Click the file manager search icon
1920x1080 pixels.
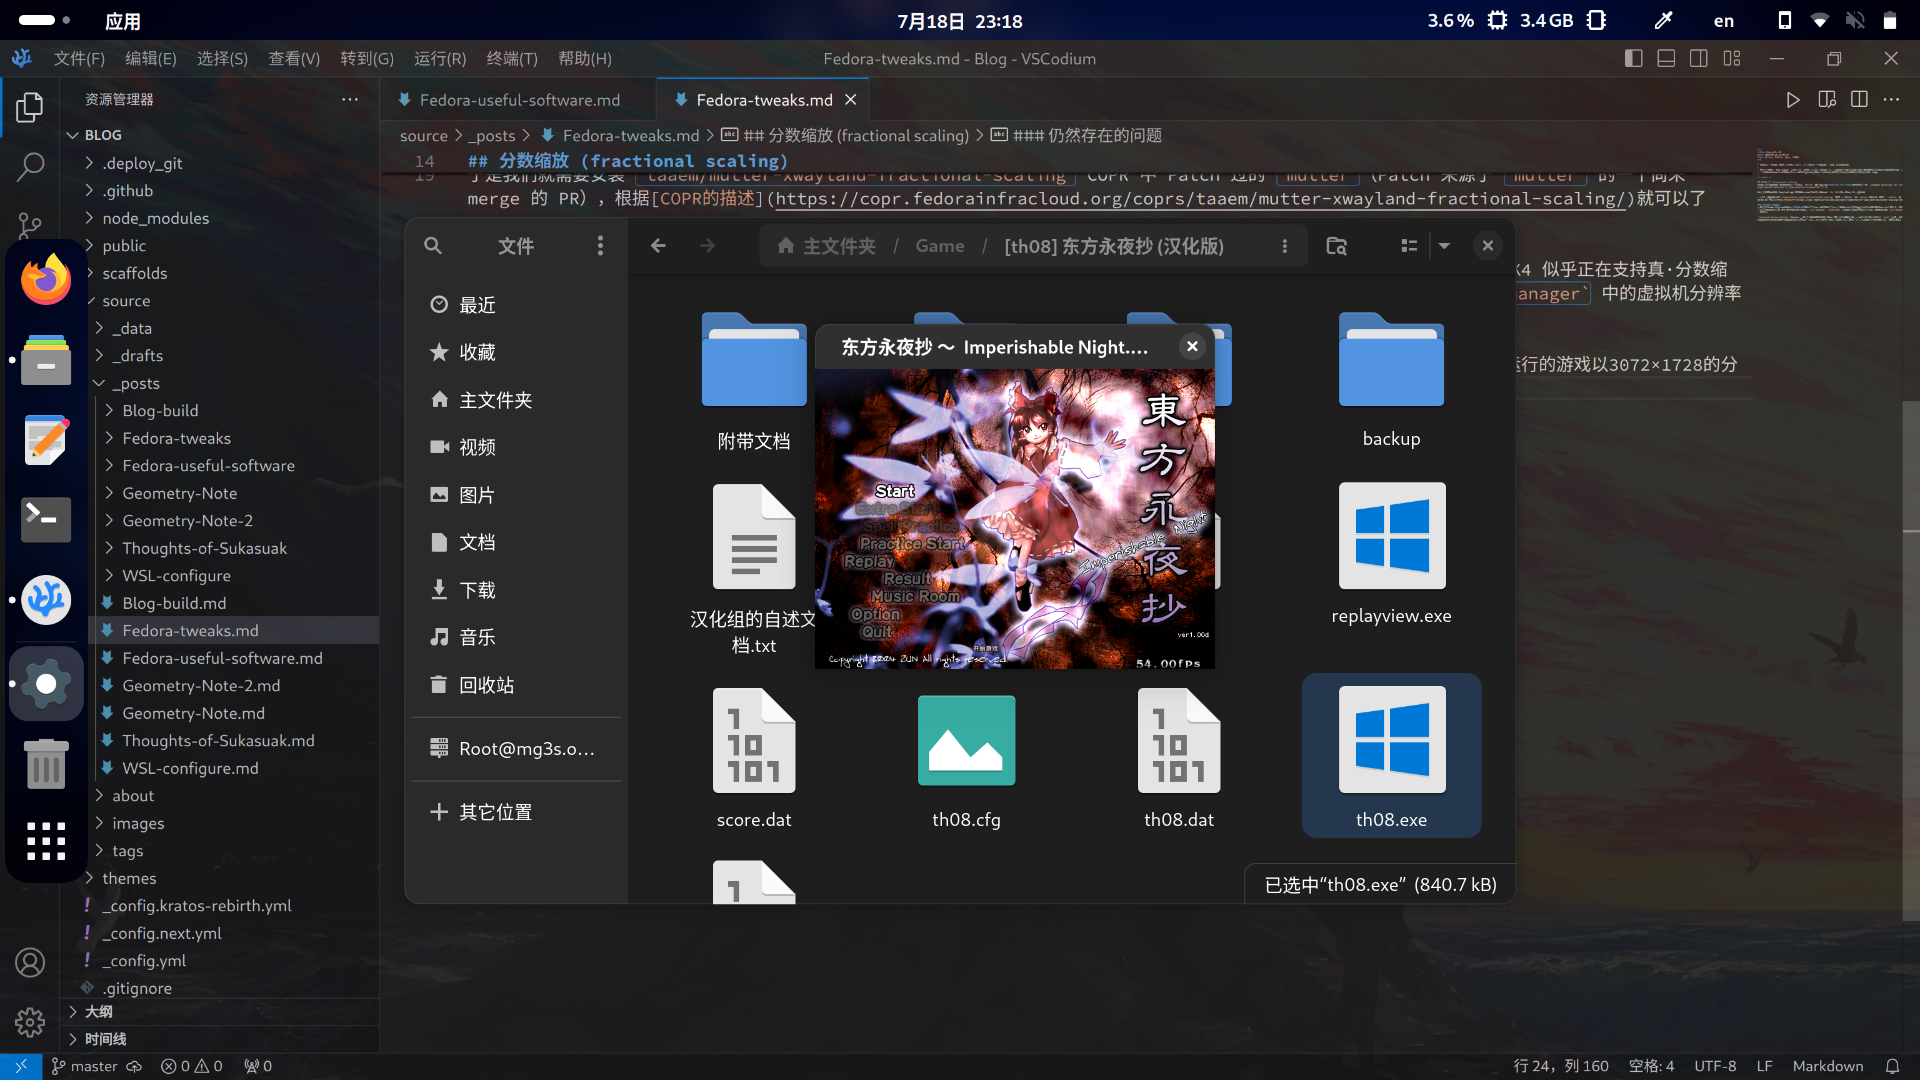click(x=432, y=246)
